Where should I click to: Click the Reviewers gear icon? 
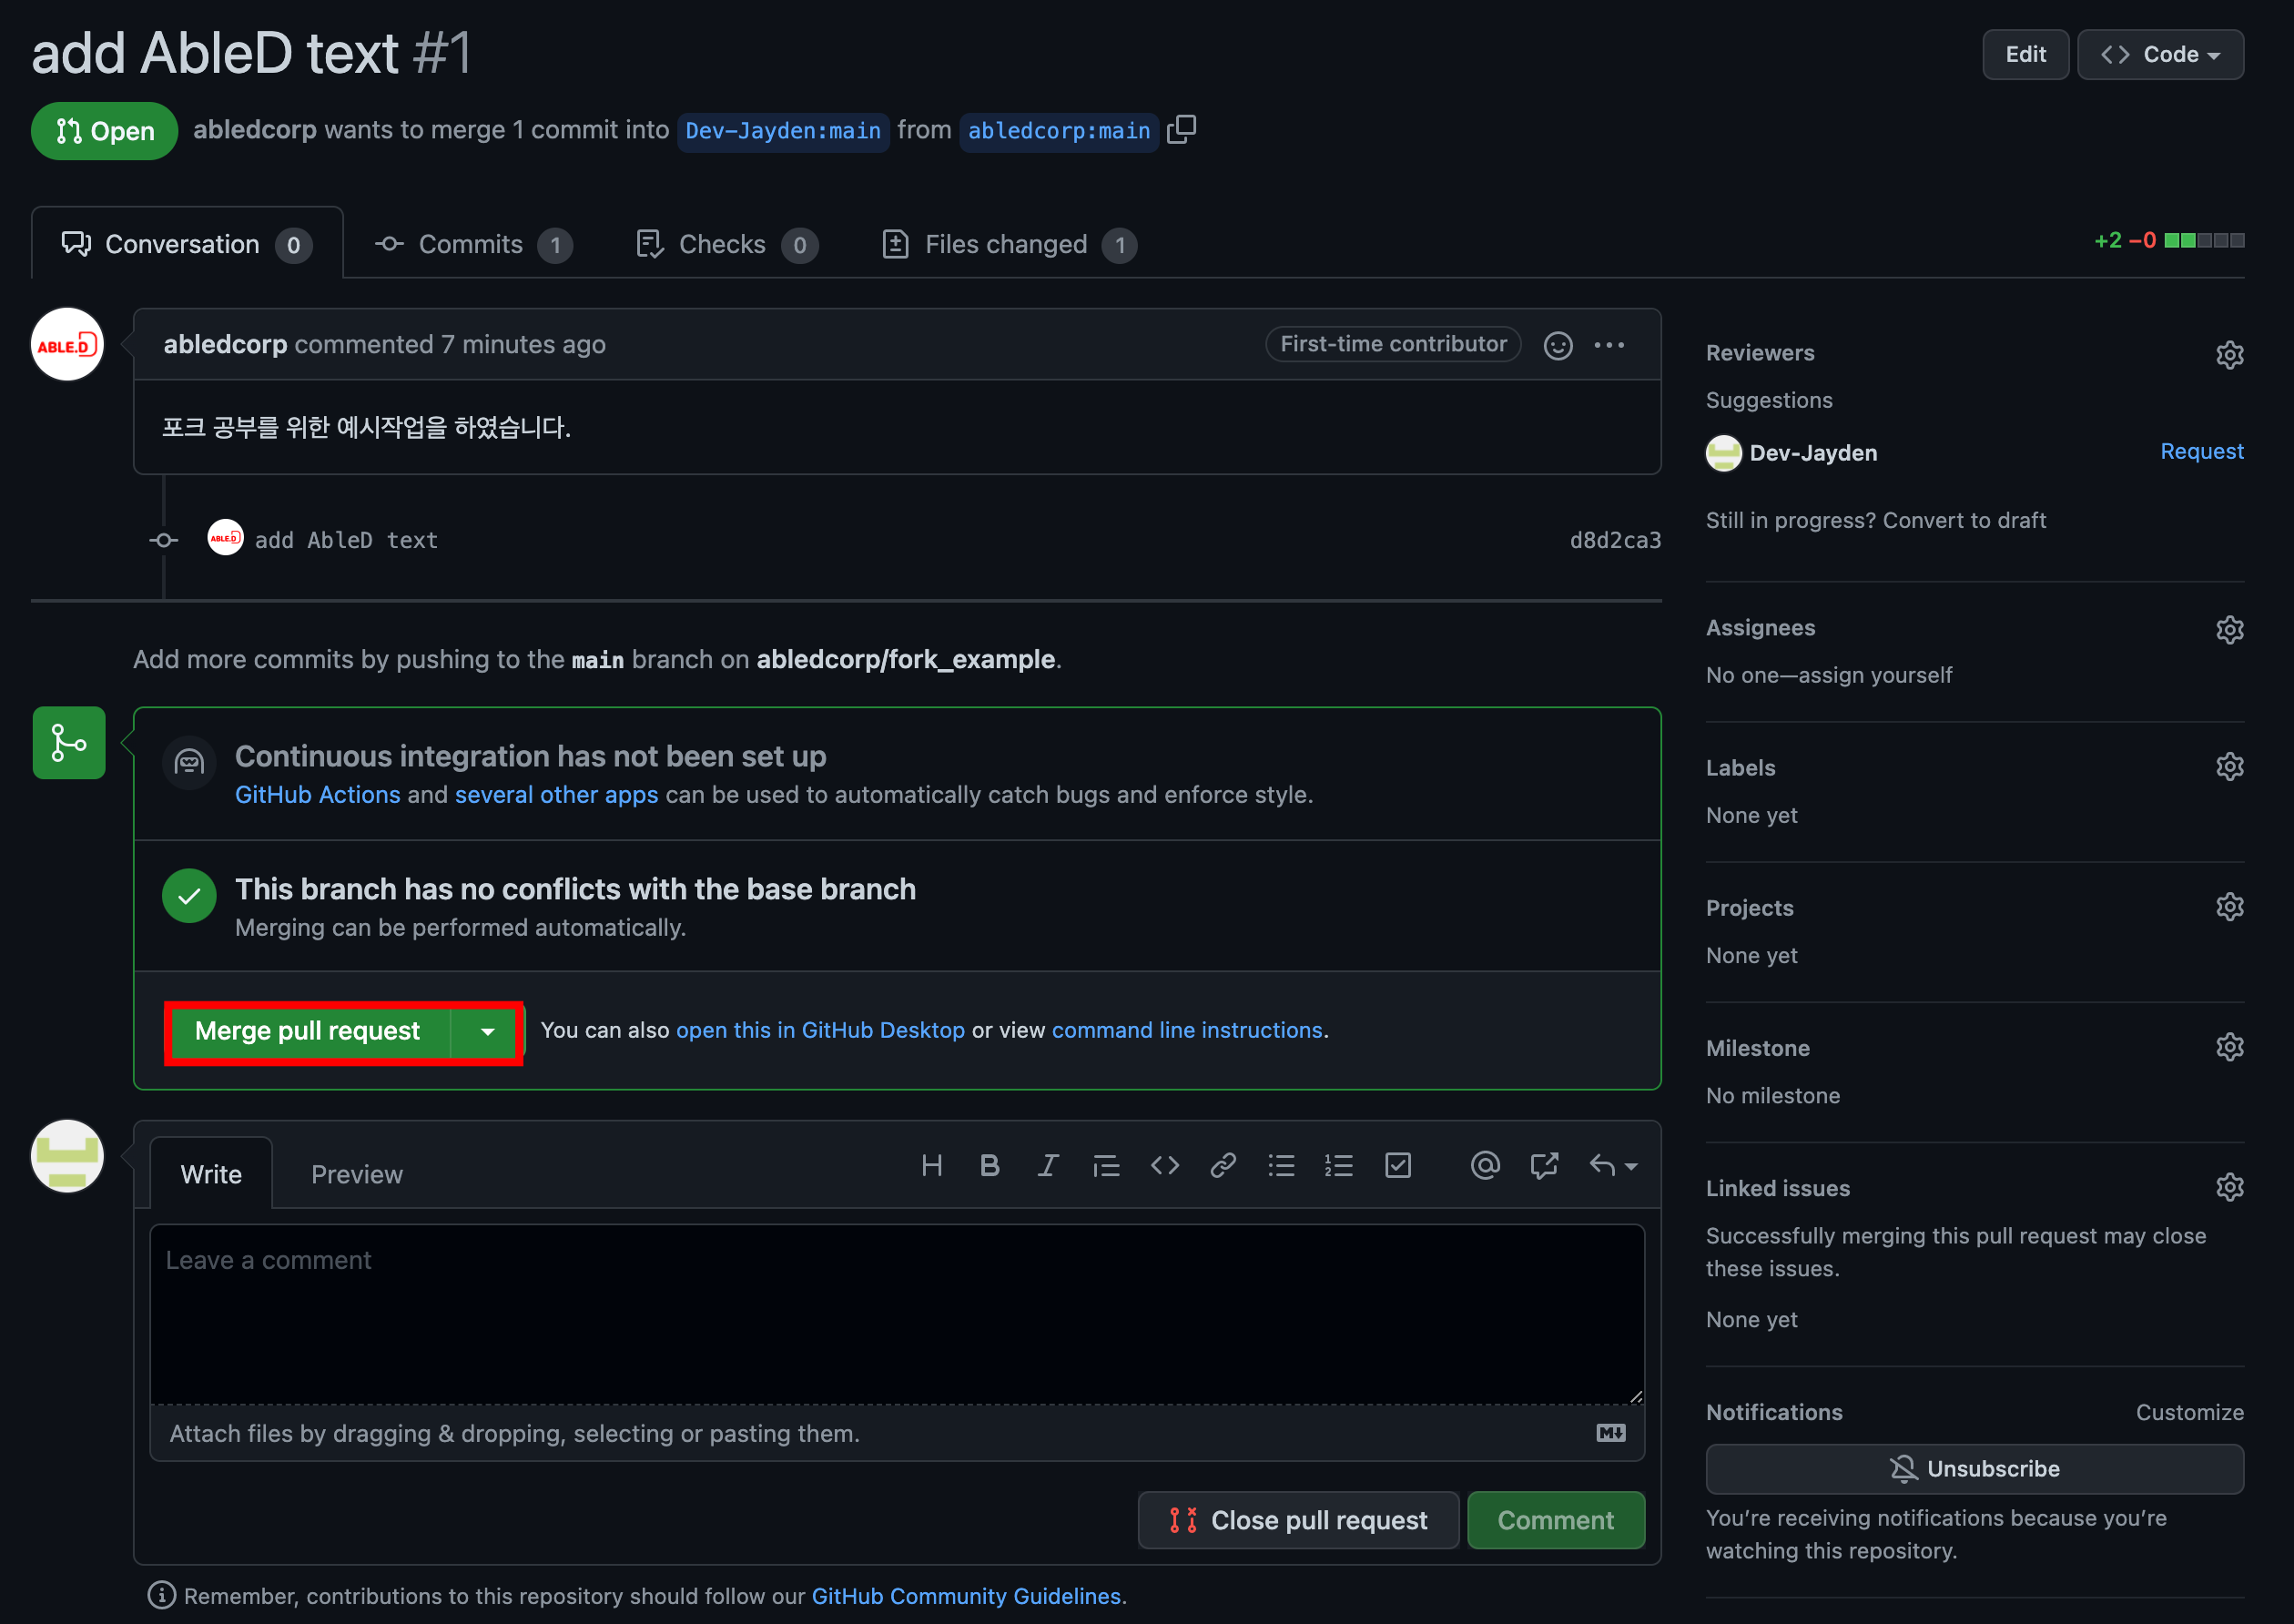pyautogui.click(x=2229, y=354)
